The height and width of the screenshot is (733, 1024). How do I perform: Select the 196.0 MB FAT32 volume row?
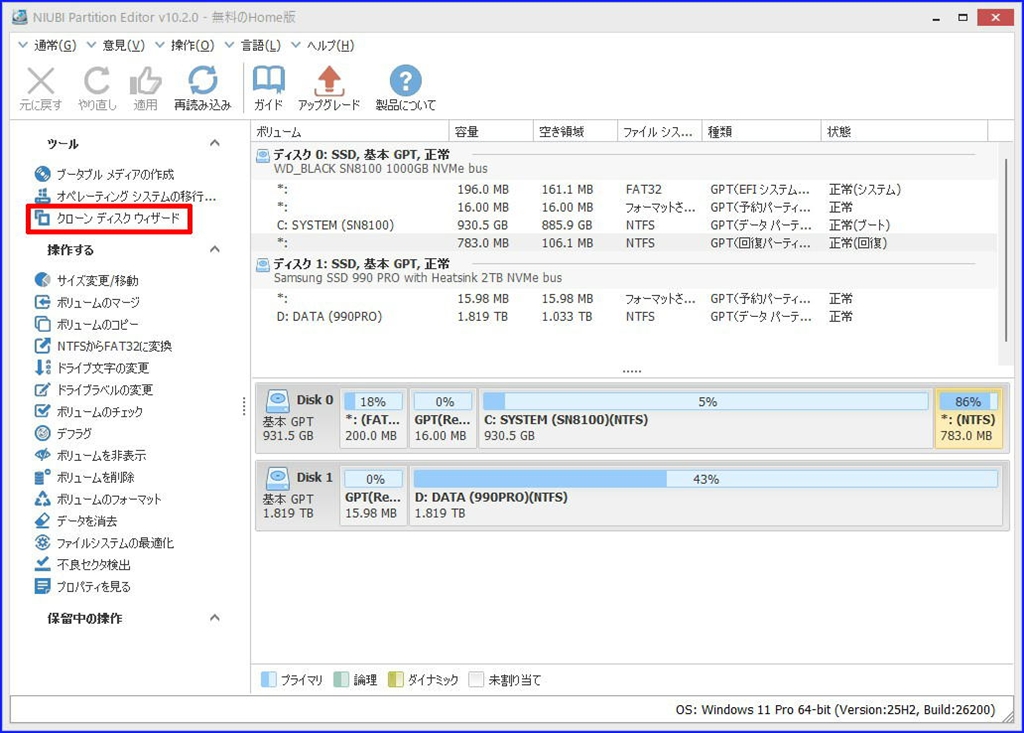624,189
